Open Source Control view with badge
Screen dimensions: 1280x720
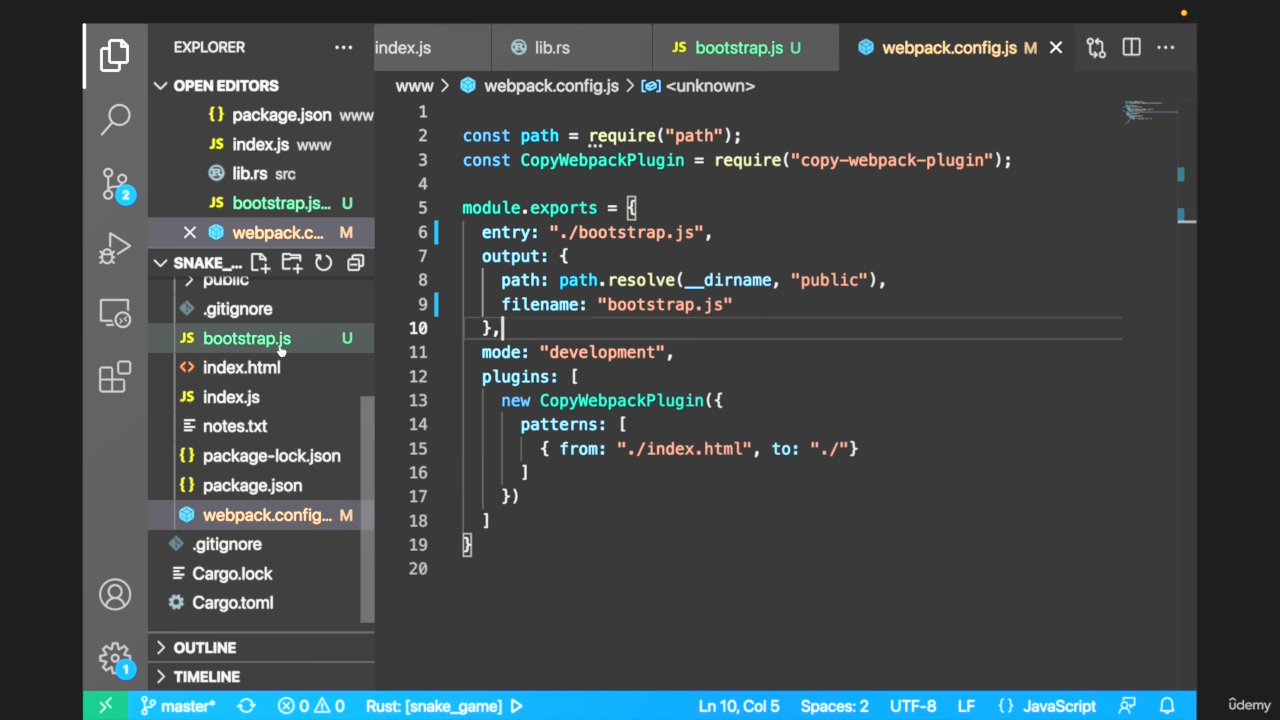tap(115, 184)
